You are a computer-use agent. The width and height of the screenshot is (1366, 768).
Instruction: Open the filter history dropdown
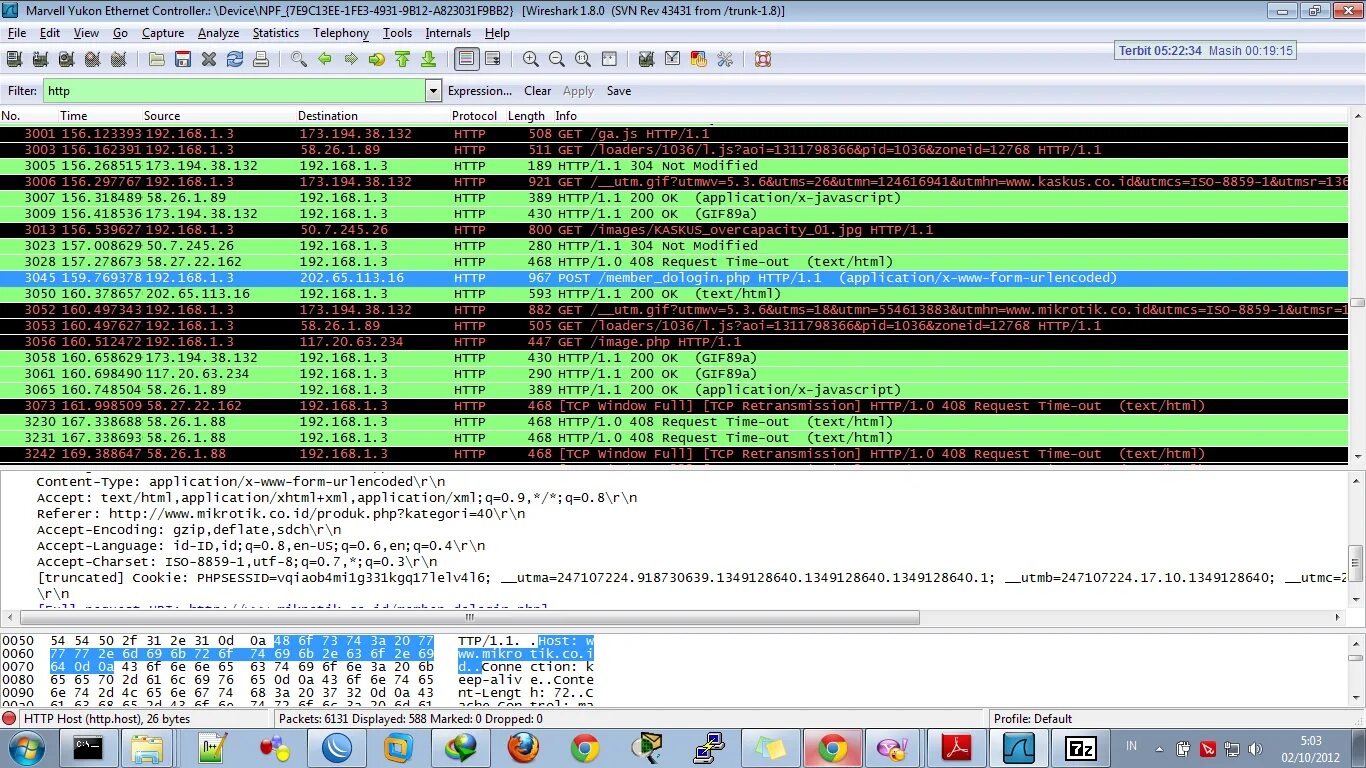(x=432, y=91)
